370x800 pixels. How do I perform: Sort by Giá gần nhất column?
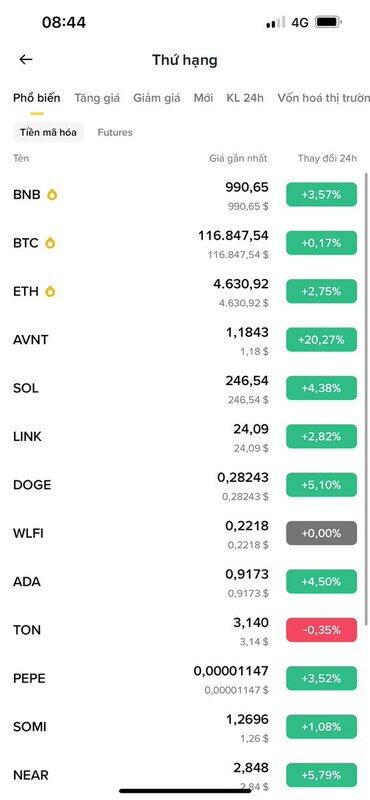238,159
